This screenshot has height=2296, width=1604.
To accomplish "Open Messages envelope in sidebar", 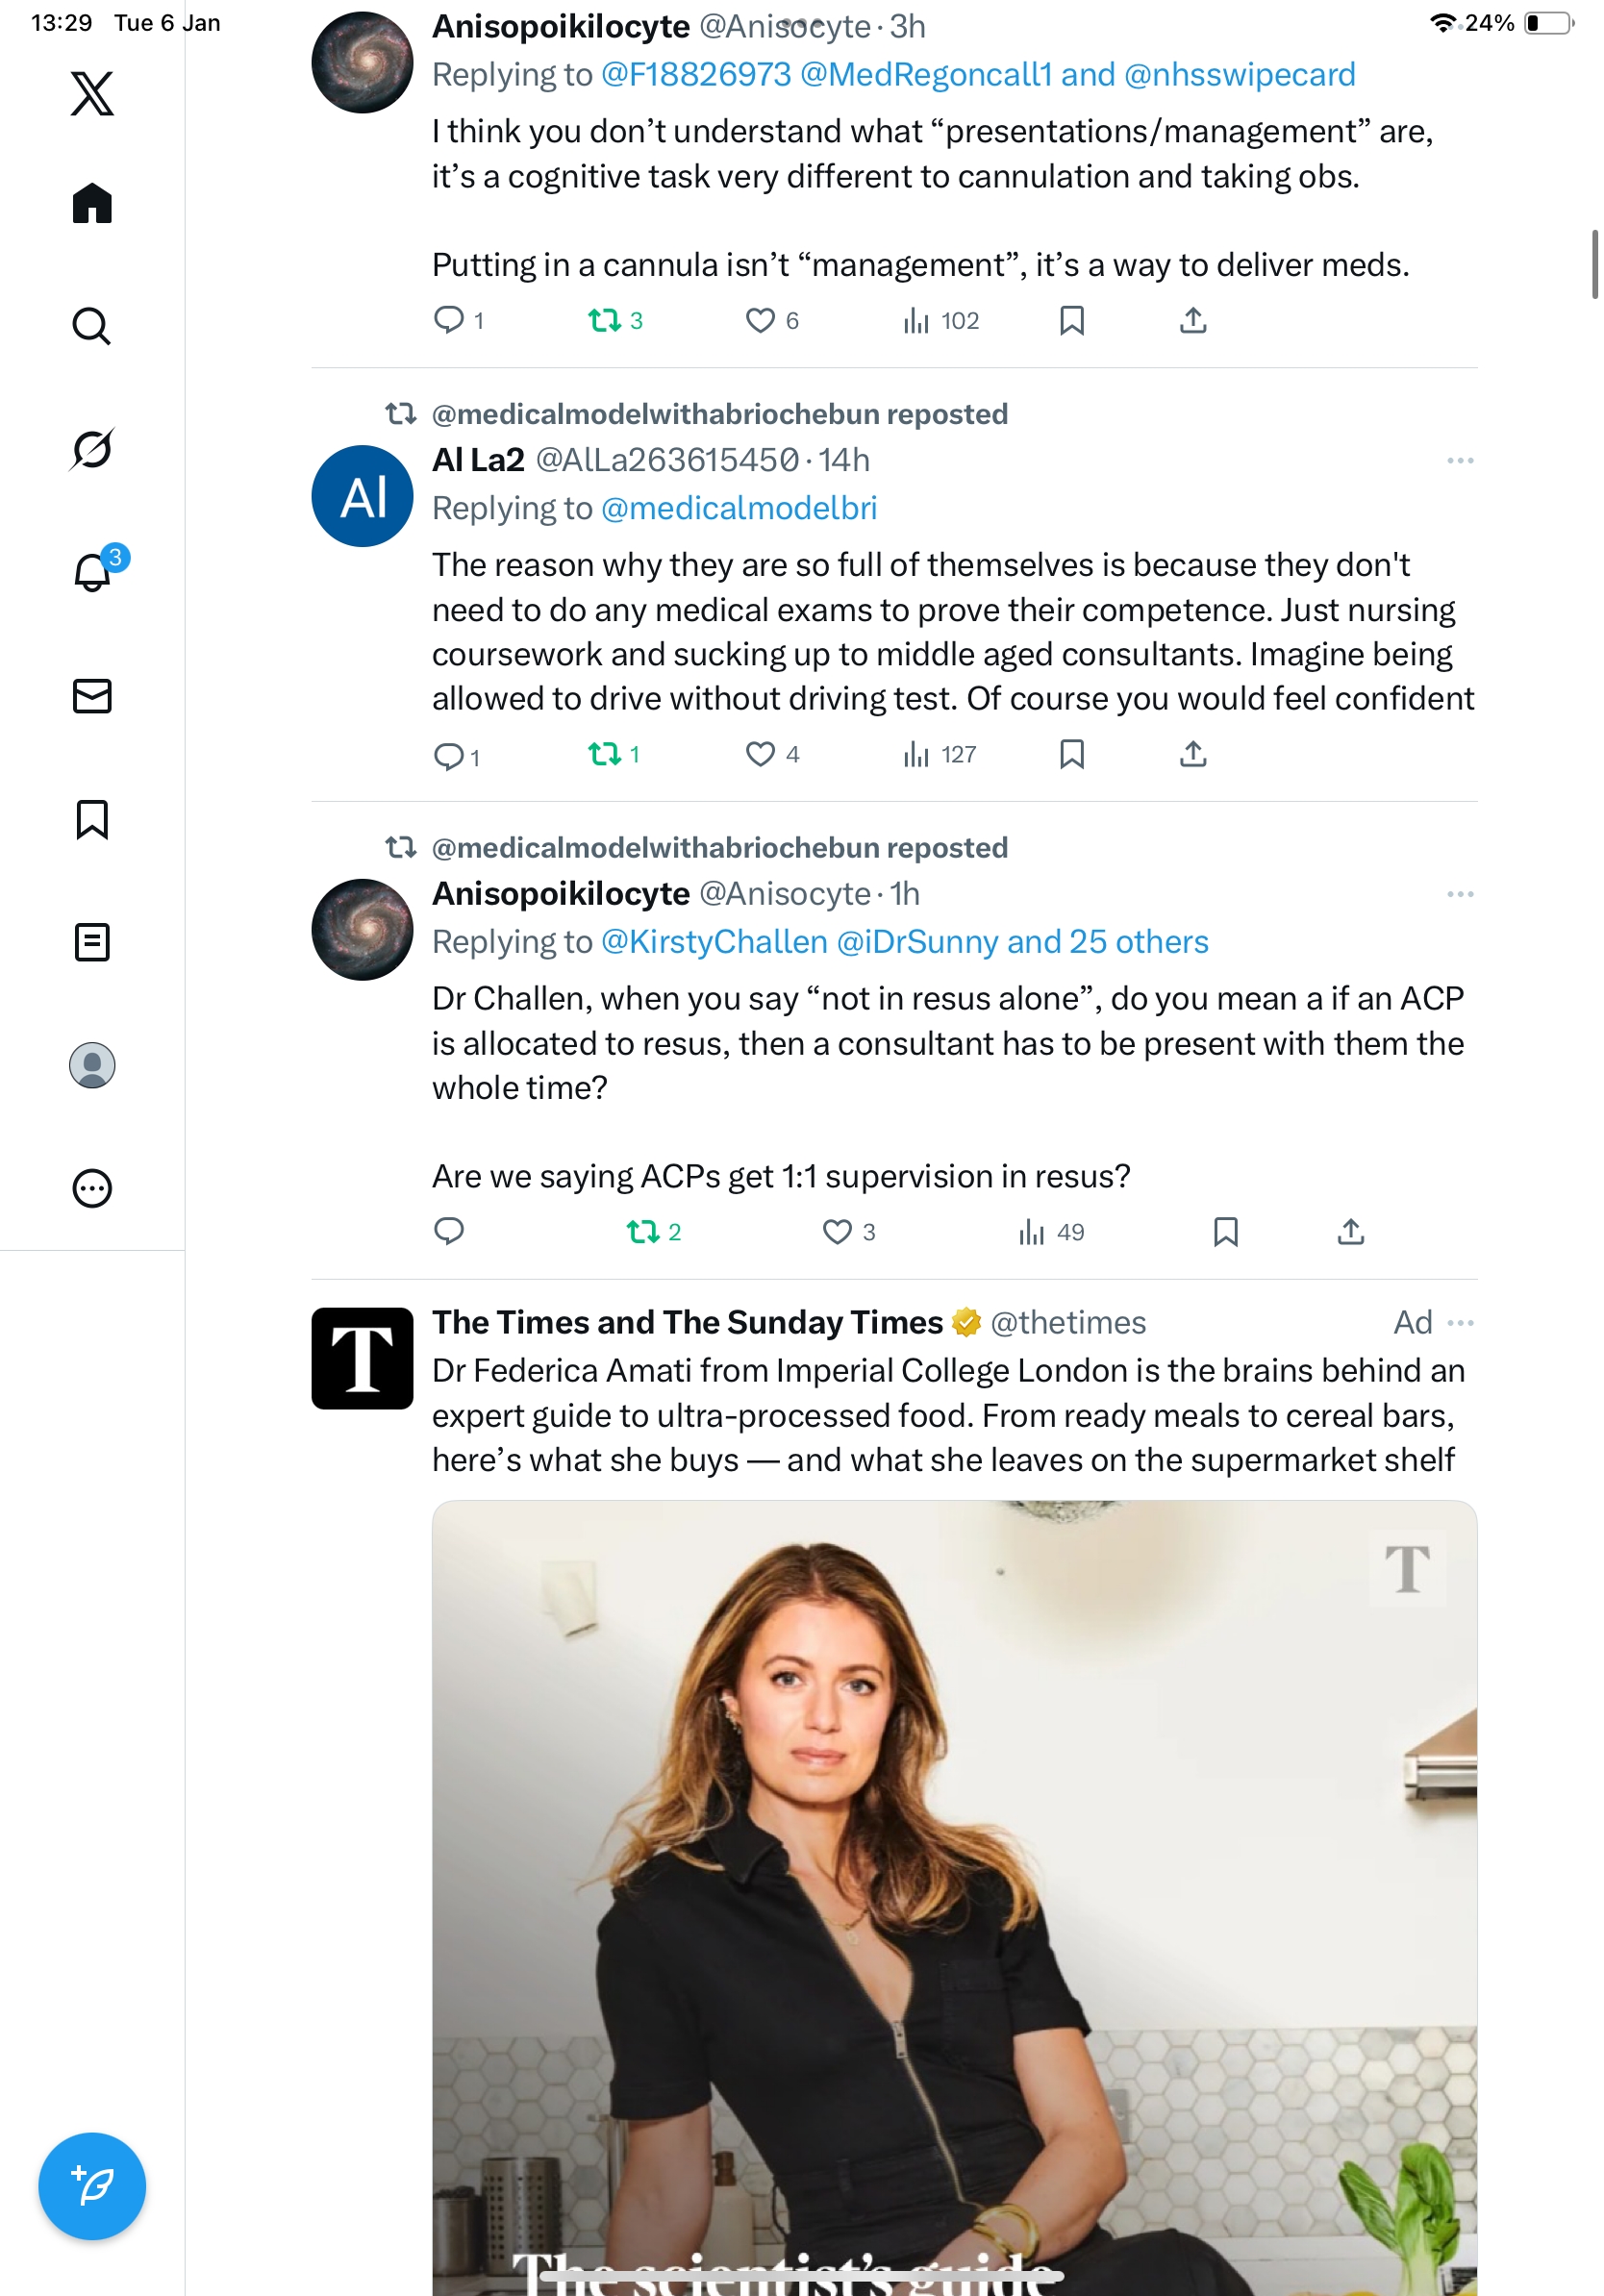I will point(92,696).
